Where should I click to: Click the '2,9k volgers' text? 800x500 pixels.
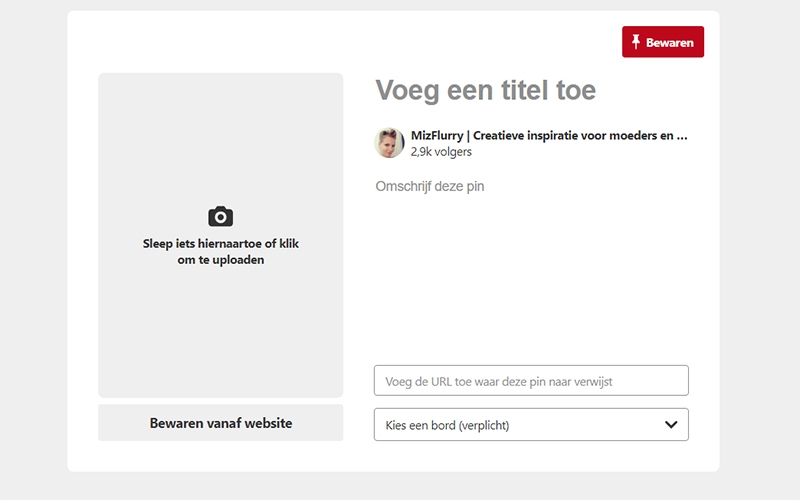[441, 152]
